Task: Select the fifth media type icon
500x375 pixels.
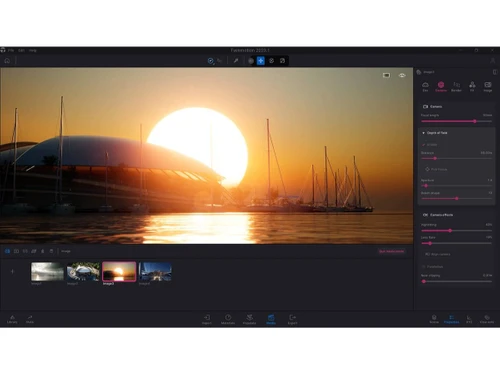Action: click(x=42, y=251)
